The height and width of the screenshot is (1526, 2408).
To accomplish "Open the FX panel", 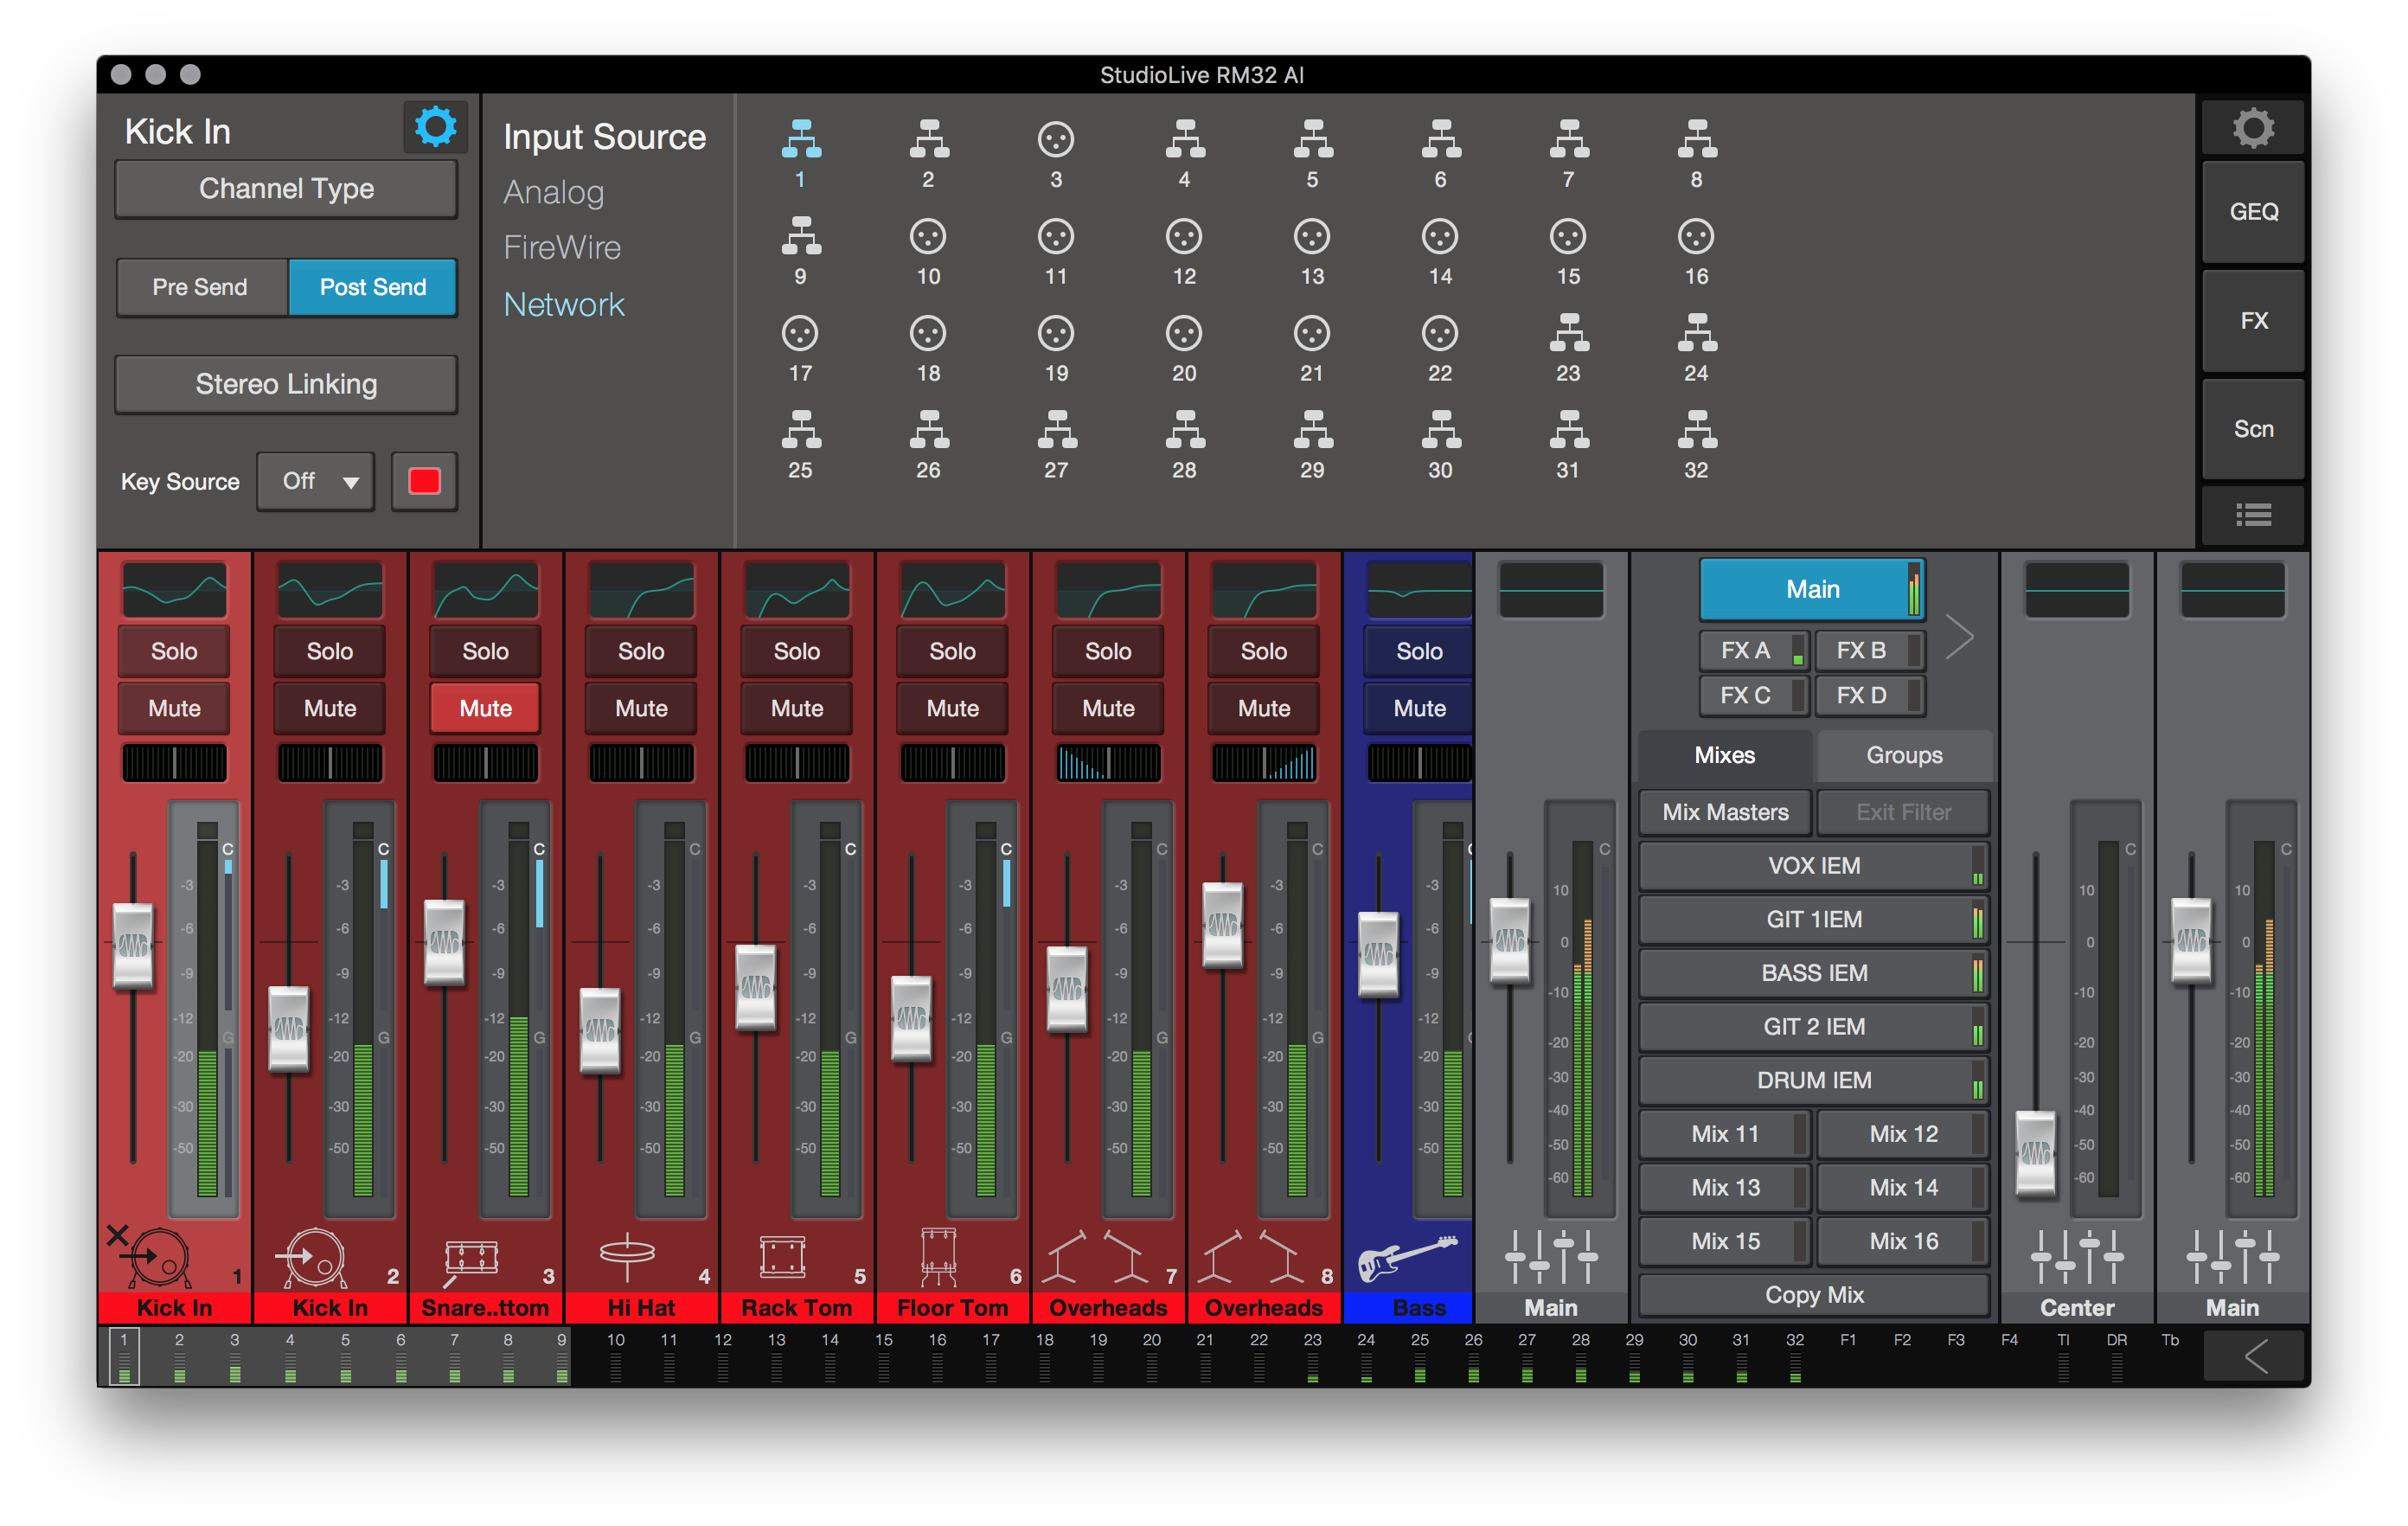I will pos(2253,321).
